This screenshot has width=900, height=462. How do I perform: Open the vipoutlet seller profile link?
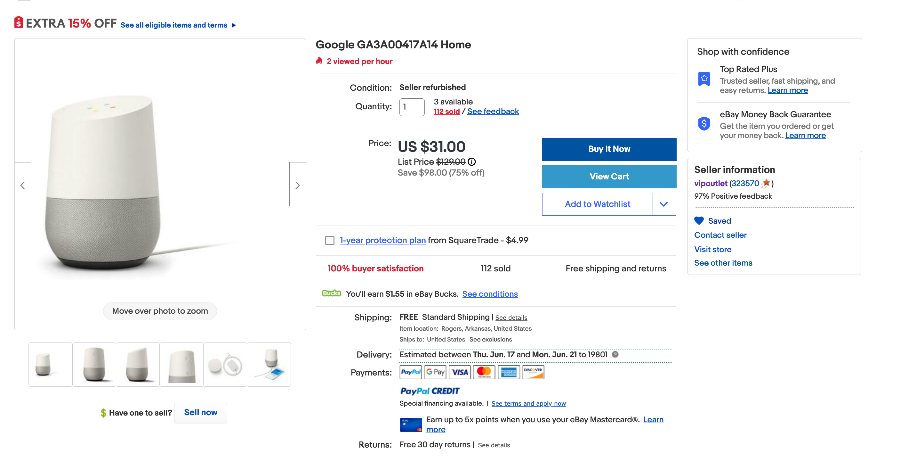pos(711,183)
